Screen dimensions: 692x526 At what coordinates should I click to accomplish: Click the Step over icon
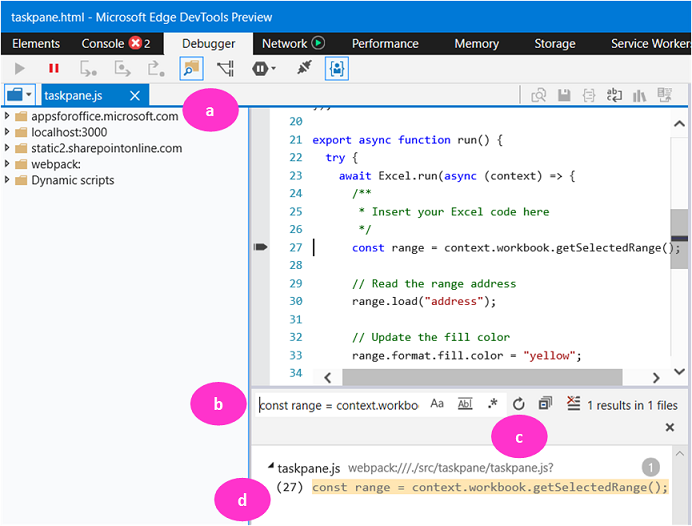click(122, 68)
